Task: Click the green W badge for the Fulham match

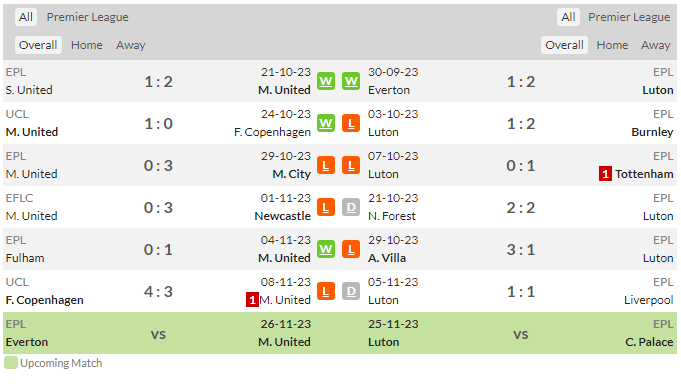Action: click(326, 249)
